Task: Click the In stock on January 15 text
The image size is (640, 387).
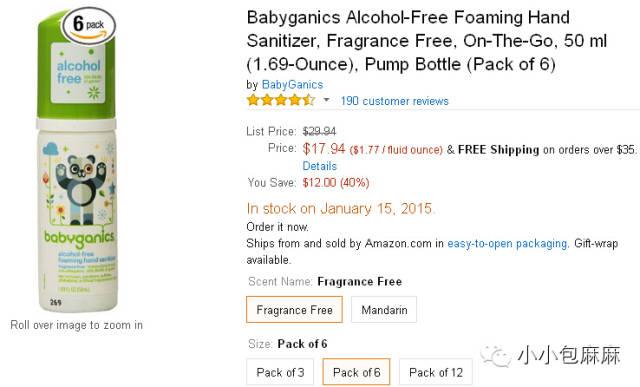Action: pyautogui.click(x=340, y=209)
